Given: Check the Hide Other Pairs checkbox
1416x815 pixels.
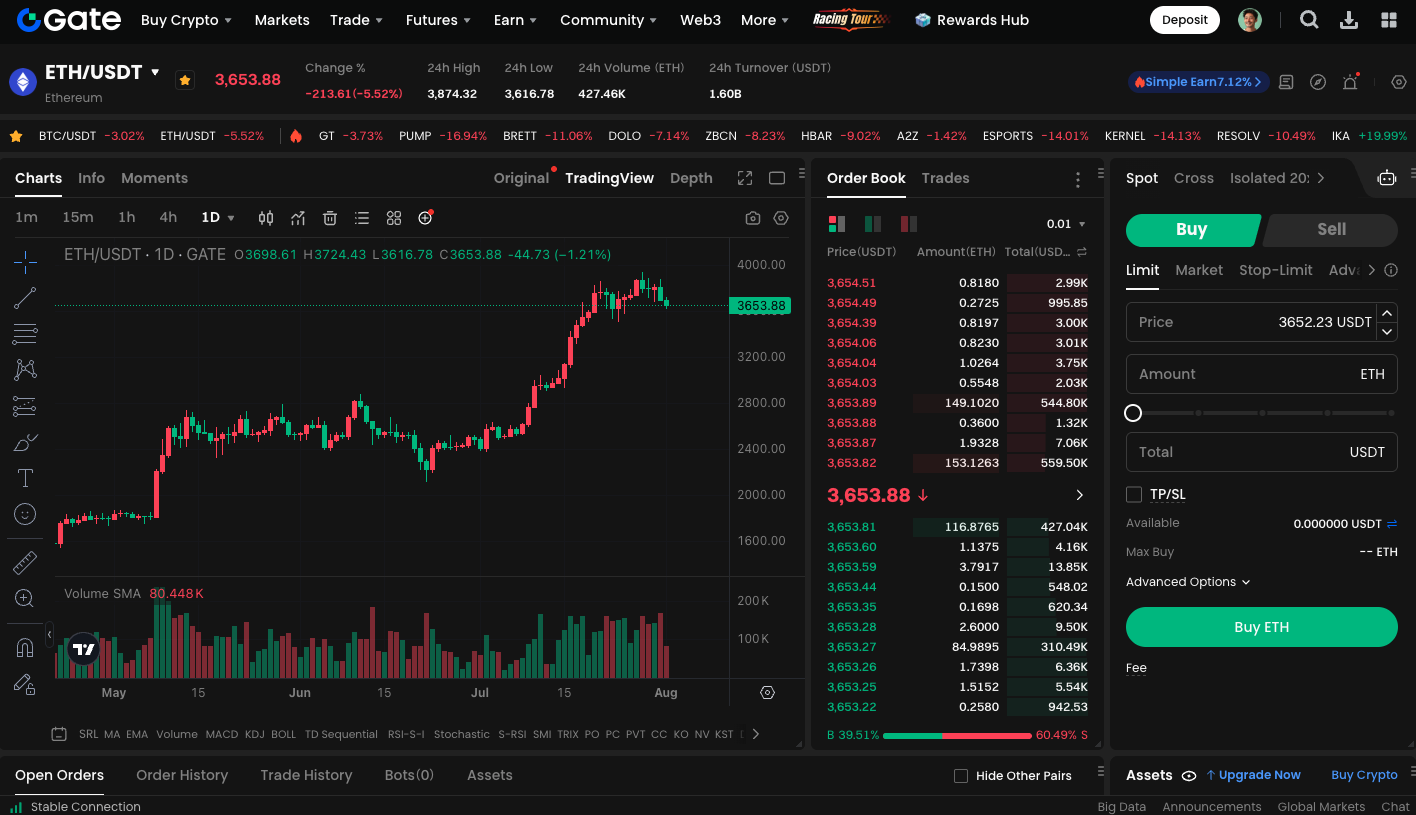Looking at the screenshot, I should click(961, 776).
